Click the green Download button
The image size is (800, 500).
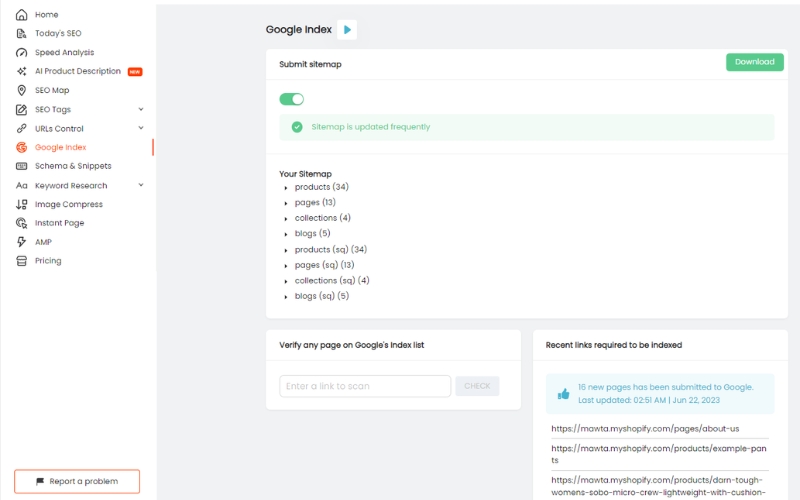coord(755,62)
